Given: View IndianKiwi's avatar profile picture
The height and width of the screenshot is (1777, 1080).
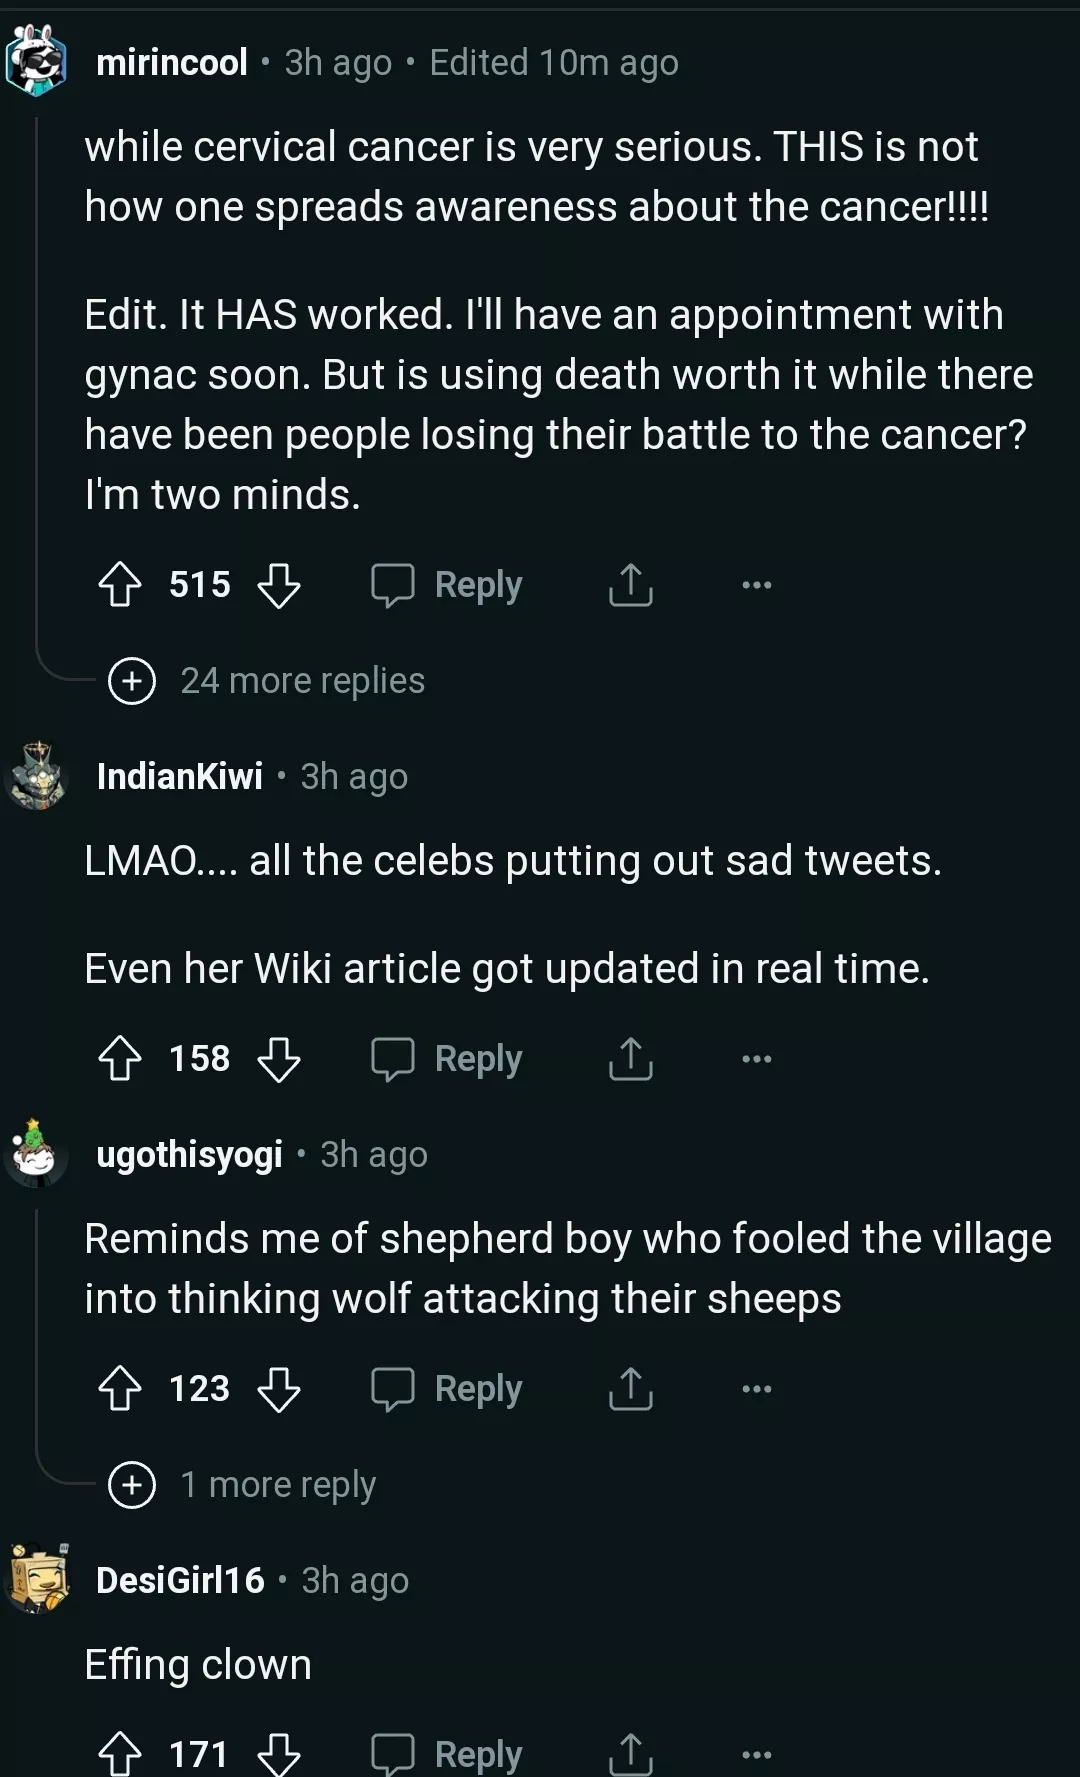Looking at the screenshot, I should [x=37, y=776].
